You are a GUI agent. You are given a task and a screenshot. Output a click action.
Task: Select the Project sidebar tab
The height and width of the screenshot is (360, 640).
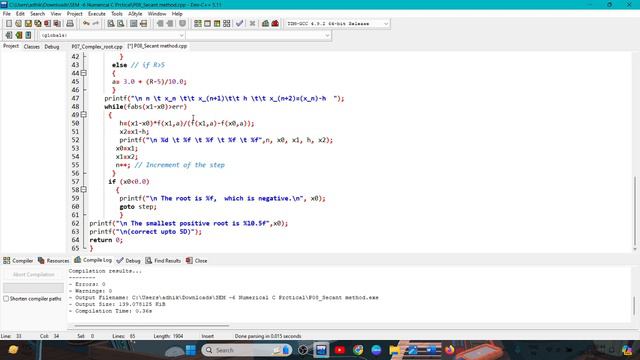(11, 46)
